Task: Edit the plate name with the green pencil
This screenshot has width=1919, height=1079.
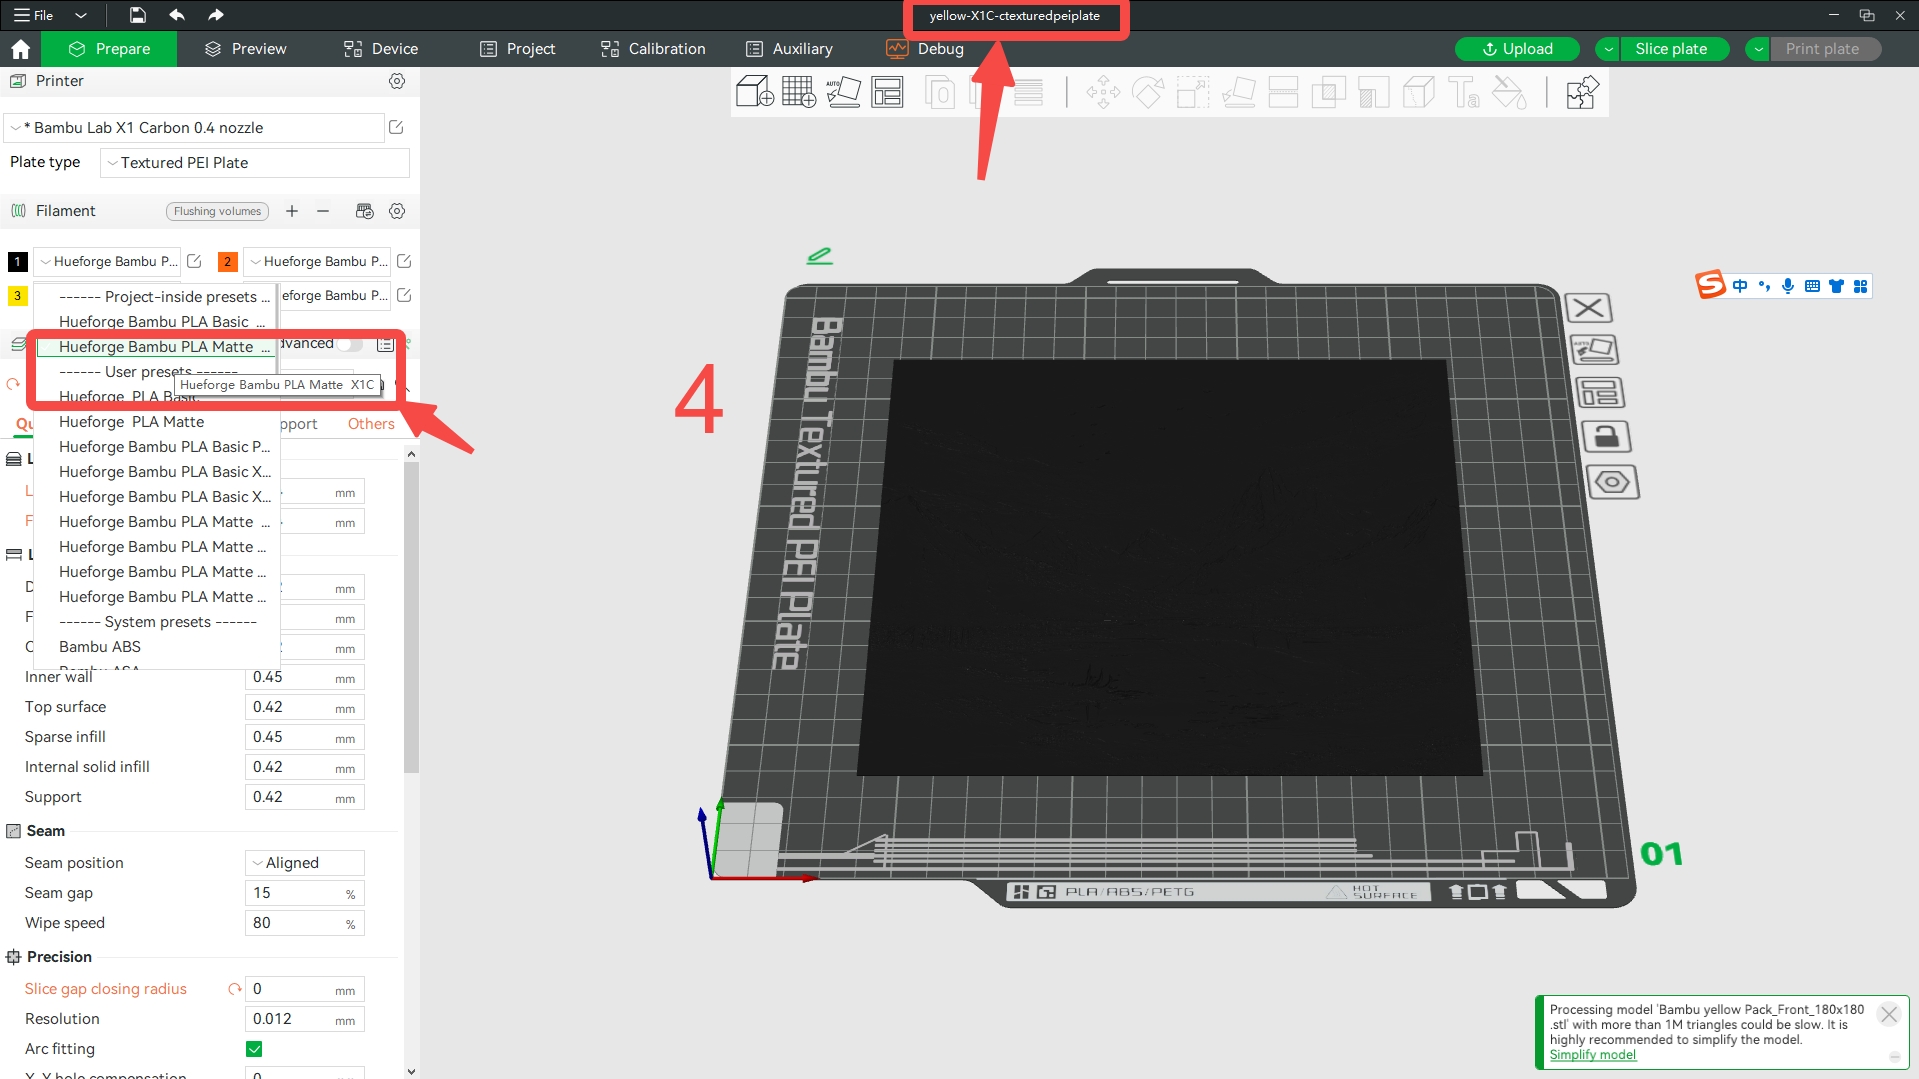Action: pyautogui.click(x=819, y=256)
